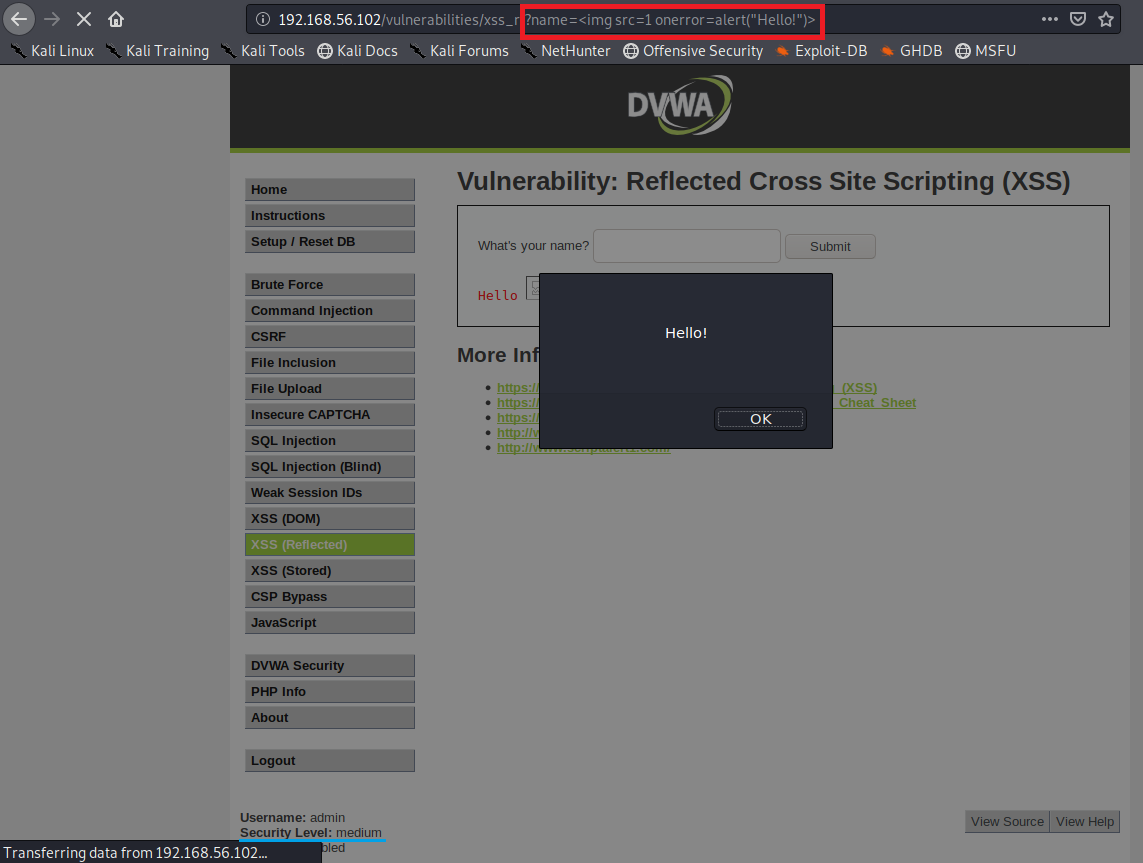This screenshot has height=863, width=1143.
Task: Open the MSFU bookmark
Action: tap(986, 51)
